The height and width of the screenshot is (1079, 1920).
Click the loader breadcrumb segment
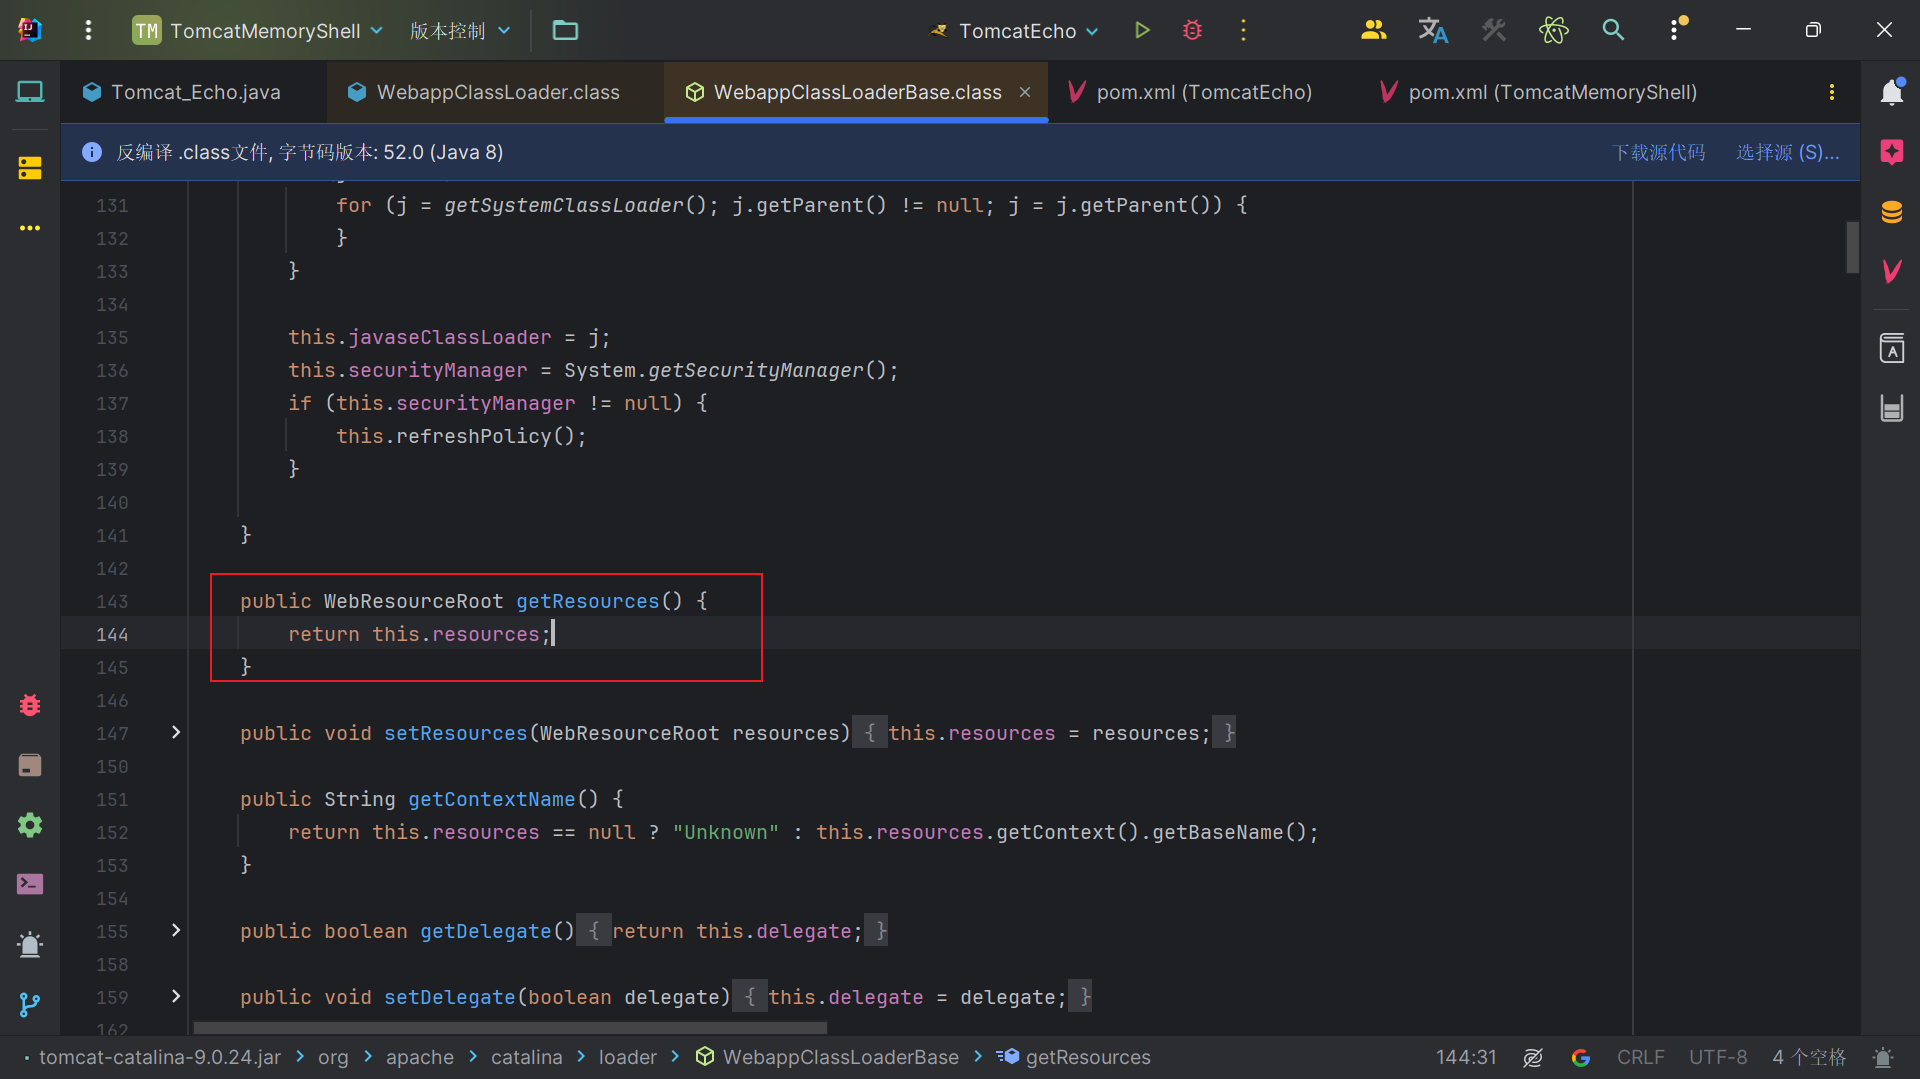[628, 1057]
